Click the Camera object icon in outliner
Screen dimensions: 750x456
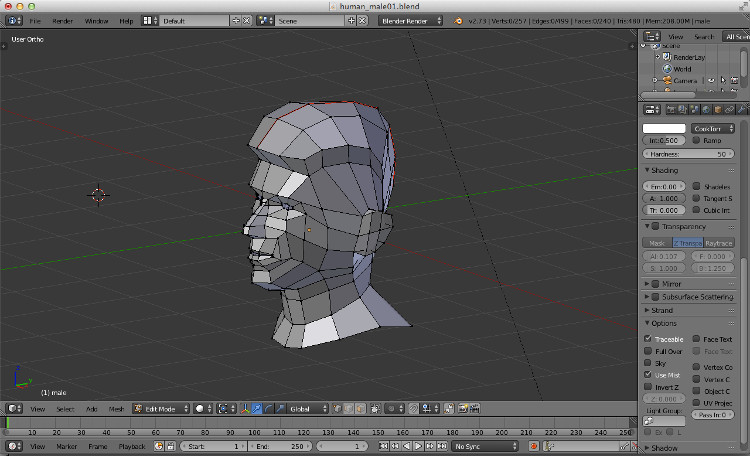(x=665, y=80)
